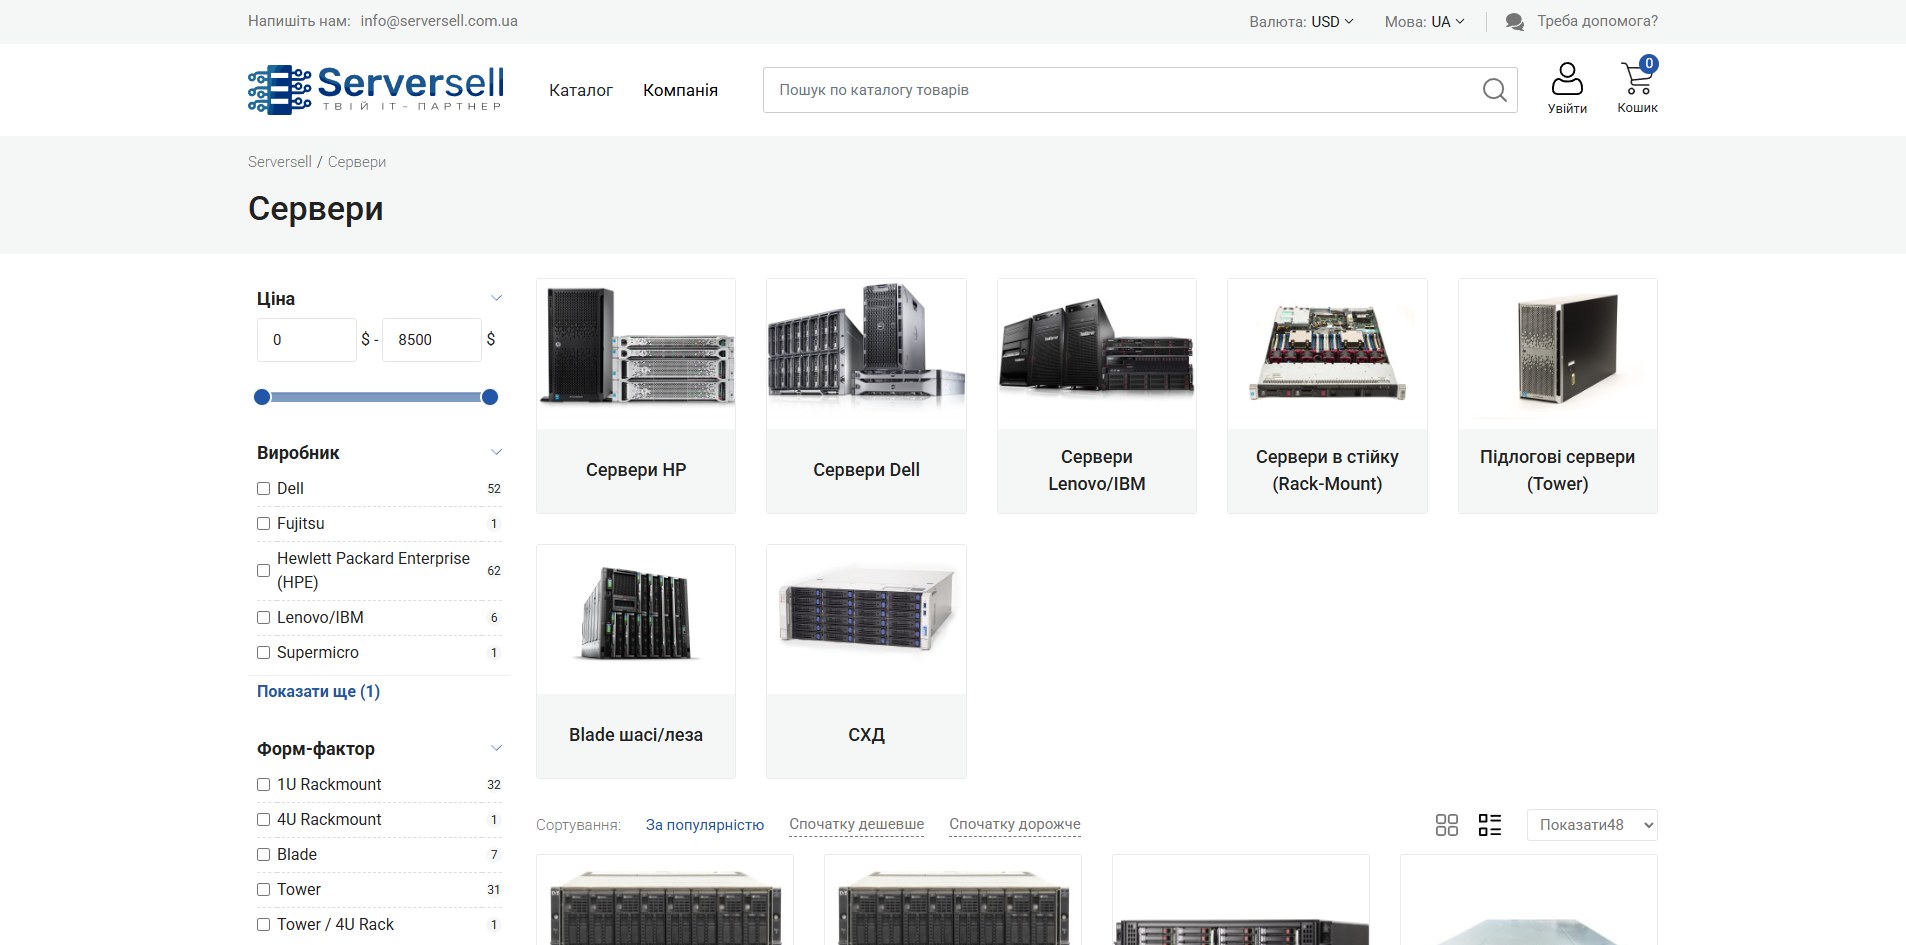Open the USD currency dropdown

tap(1332, 21)
